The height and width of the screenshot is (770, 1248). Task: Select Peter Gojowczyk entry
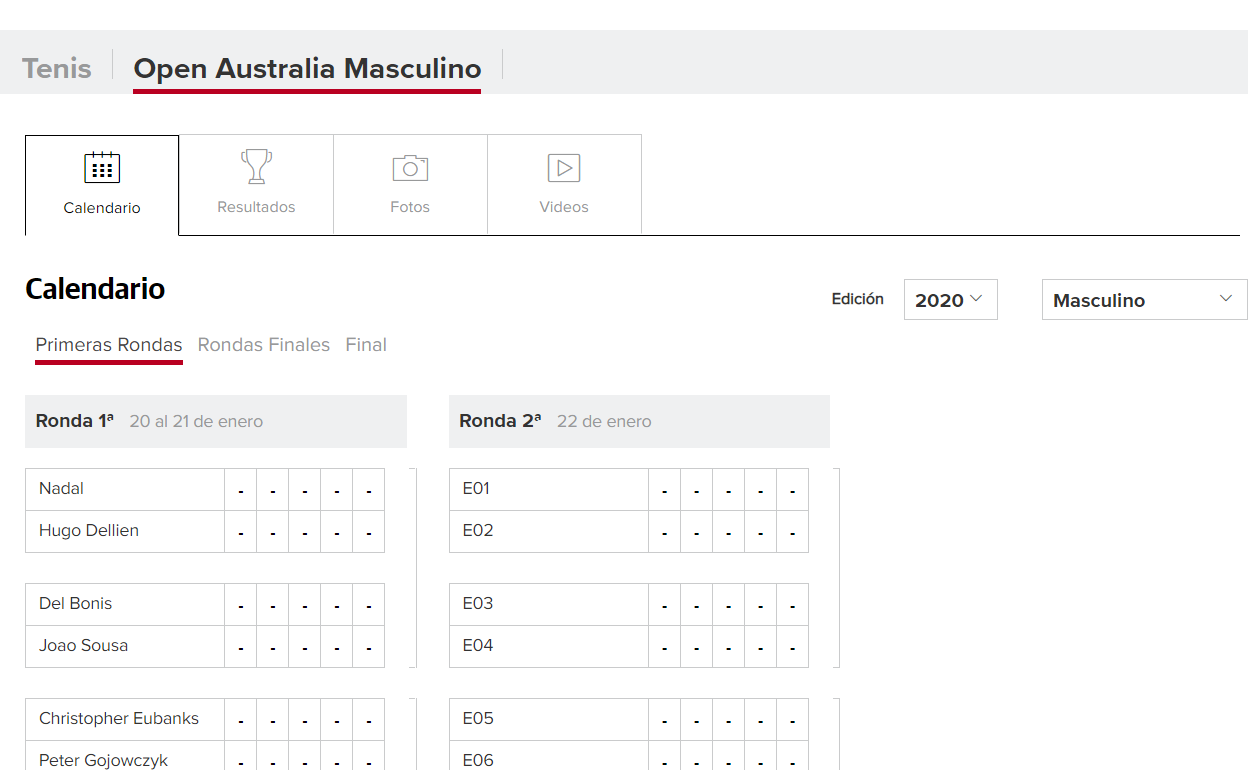click(x=104, y=759)
